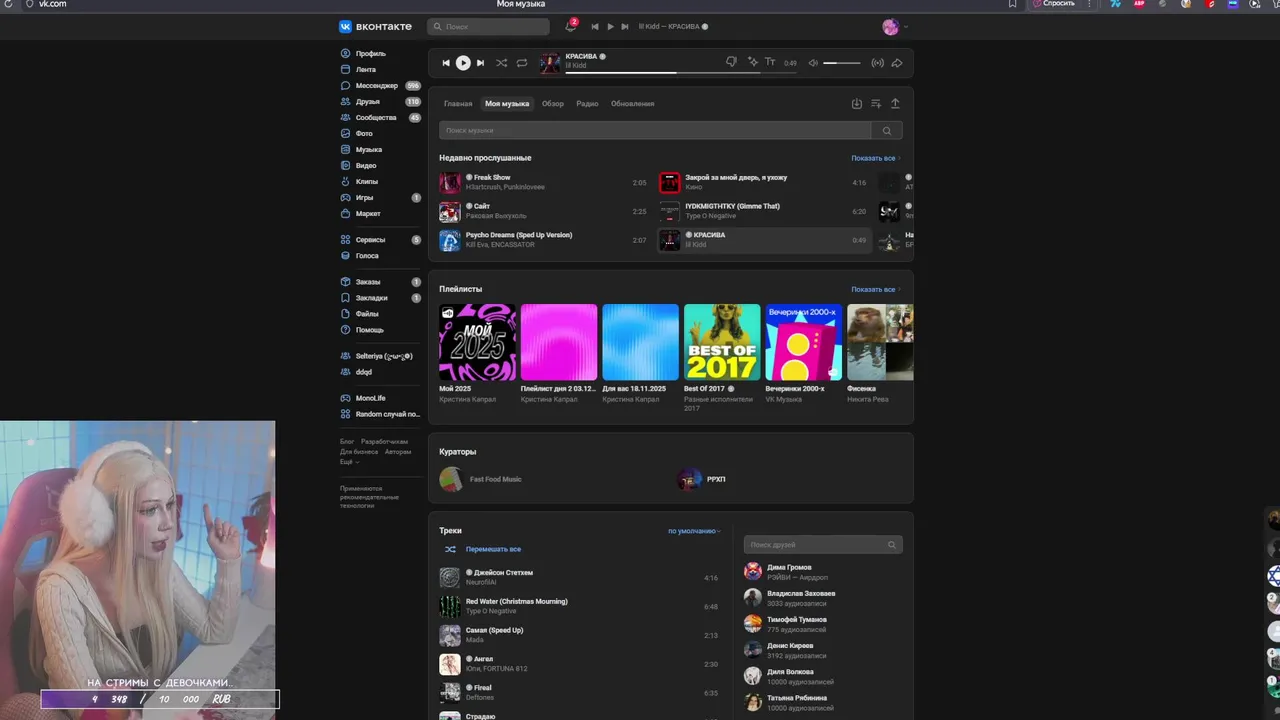This screenshot has width=1280, height=720.
Task: Show all recently played via Показать все
Action: (875, 158)
